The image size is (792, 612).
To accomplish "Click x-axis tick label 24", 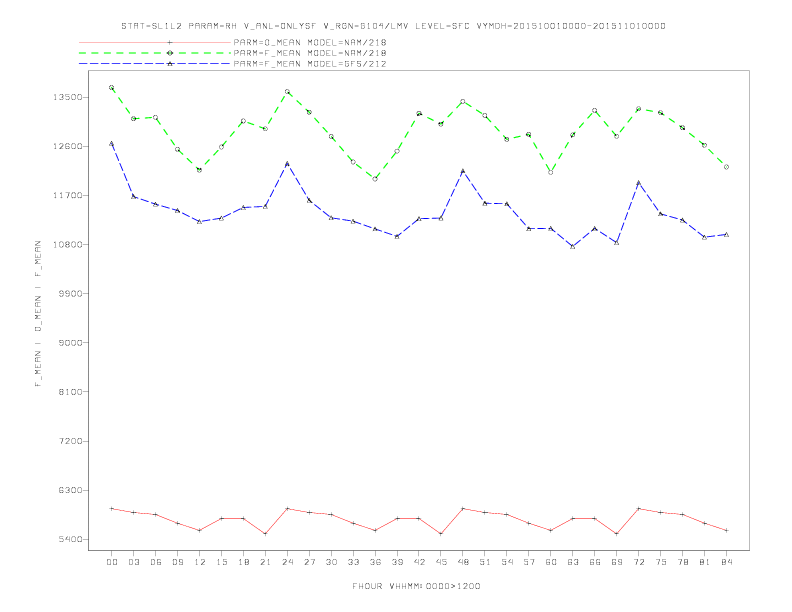I will [x=287, y=562].
